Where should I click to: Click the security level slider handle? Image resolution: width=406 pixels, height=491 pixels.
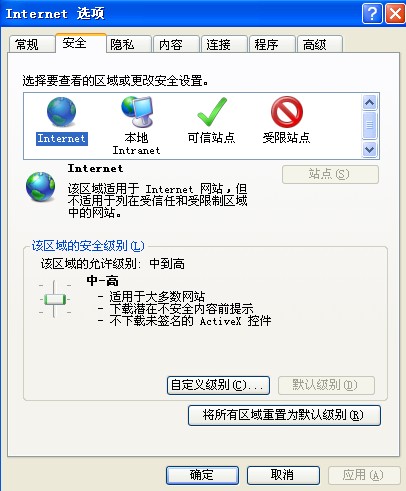55,299
